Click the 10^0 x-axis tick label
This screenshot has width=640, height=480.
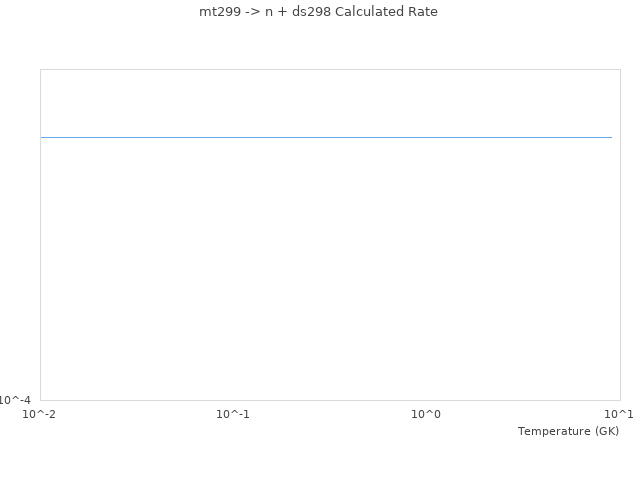tap(427, 414)
